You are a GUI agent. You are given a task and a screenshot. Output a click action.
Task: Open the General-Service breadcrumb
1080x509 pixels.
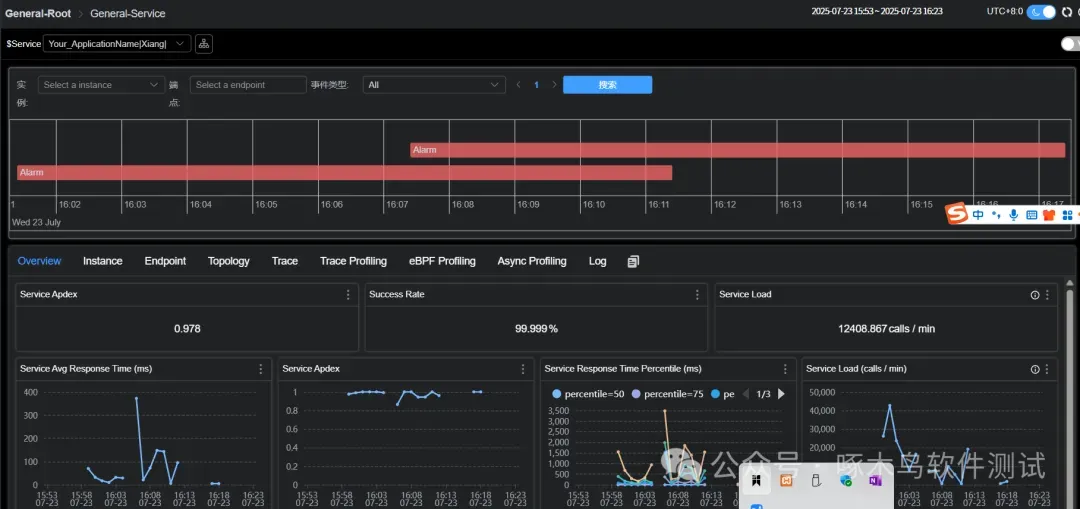[x=127, y=13]
